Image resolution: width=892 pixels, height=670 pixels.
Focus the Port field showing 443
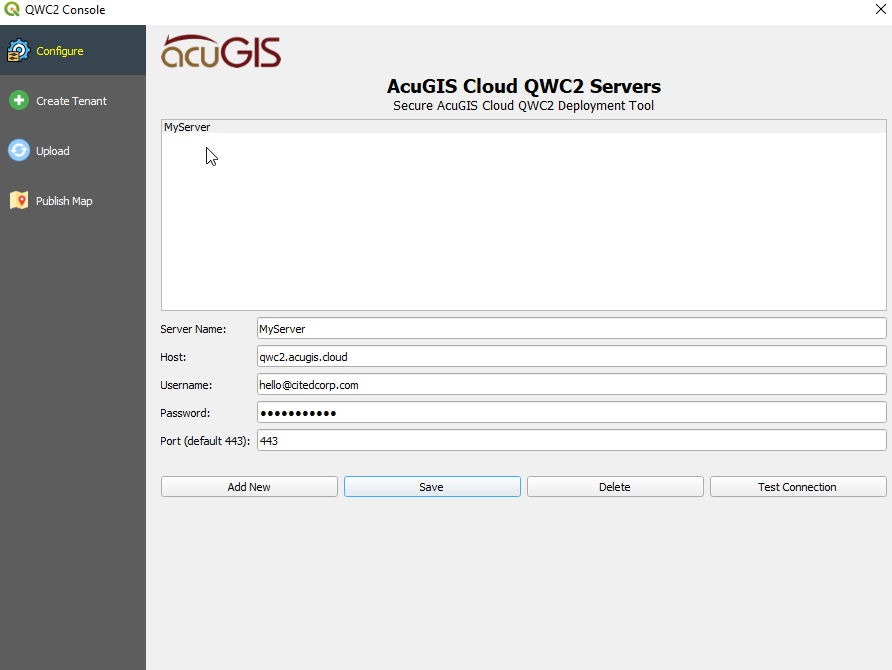tap(570, 440)
